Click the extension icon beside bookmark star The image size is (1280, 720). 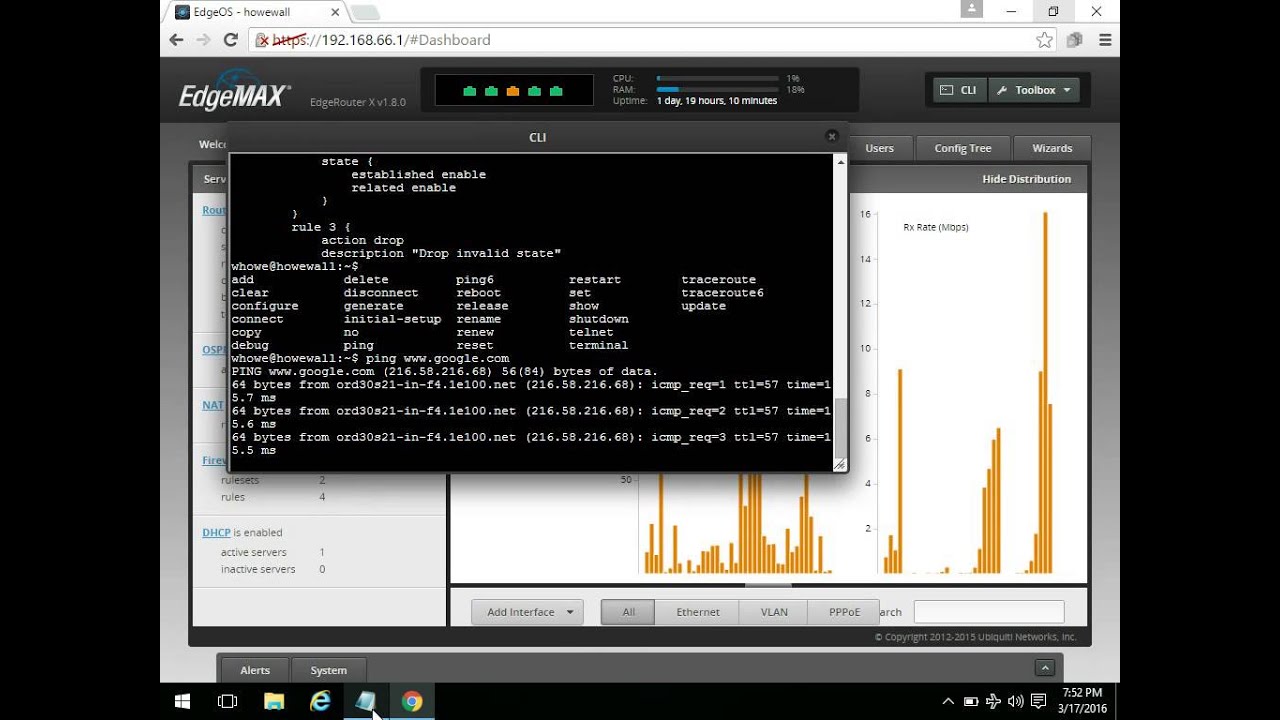pyautogui.click(x=1075, y=40)
